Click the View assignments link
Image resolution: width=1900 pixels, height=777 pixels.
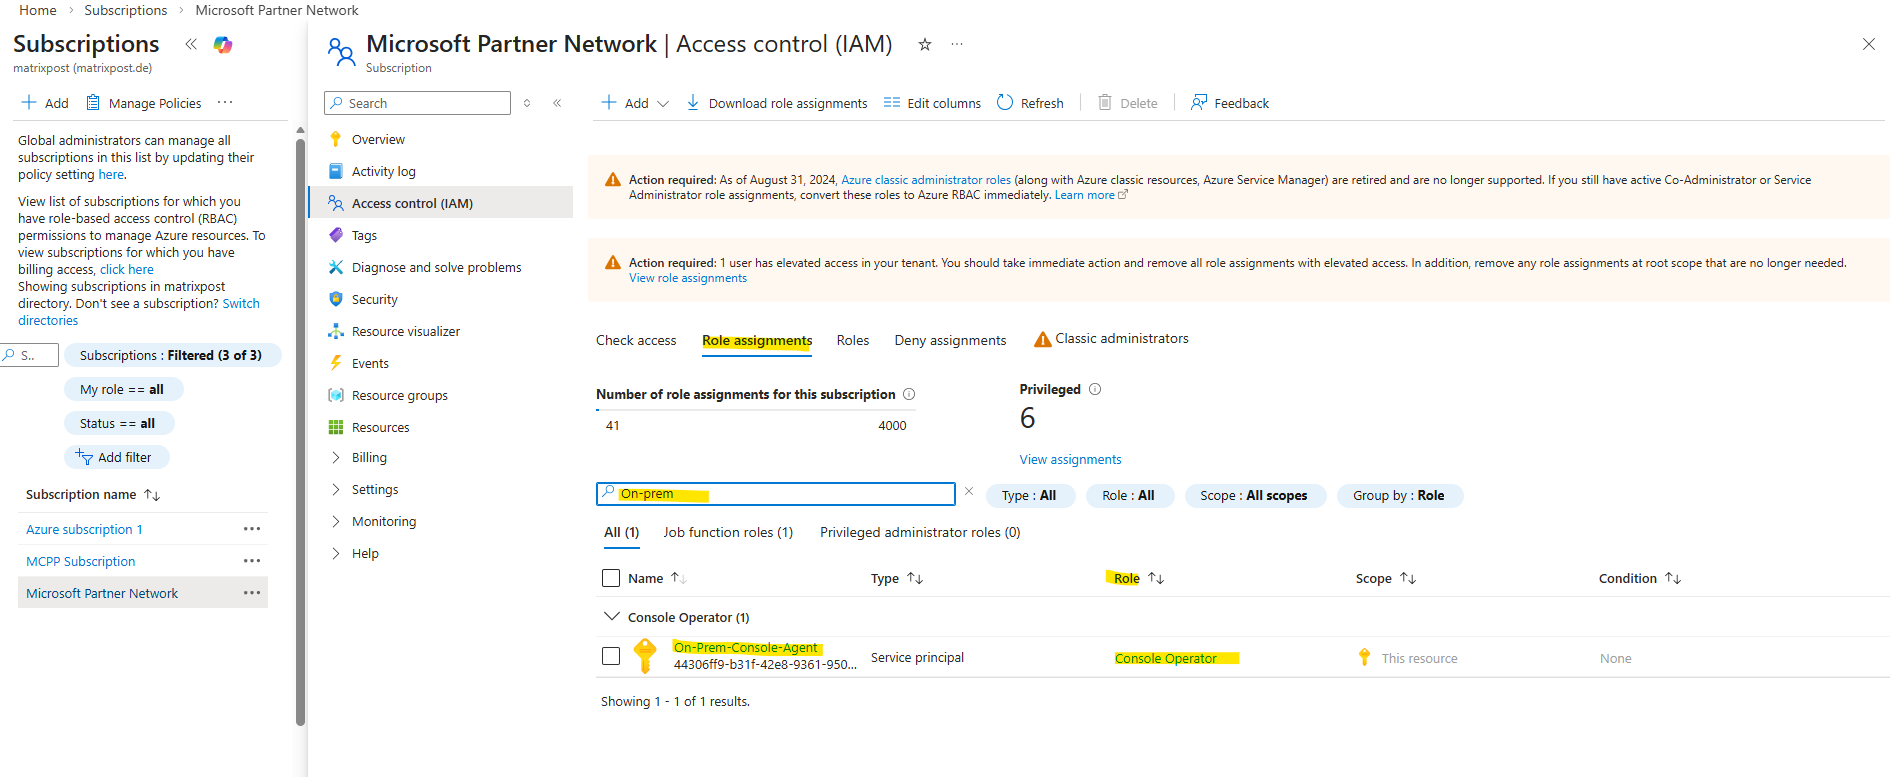click(x=1070, y=459)
